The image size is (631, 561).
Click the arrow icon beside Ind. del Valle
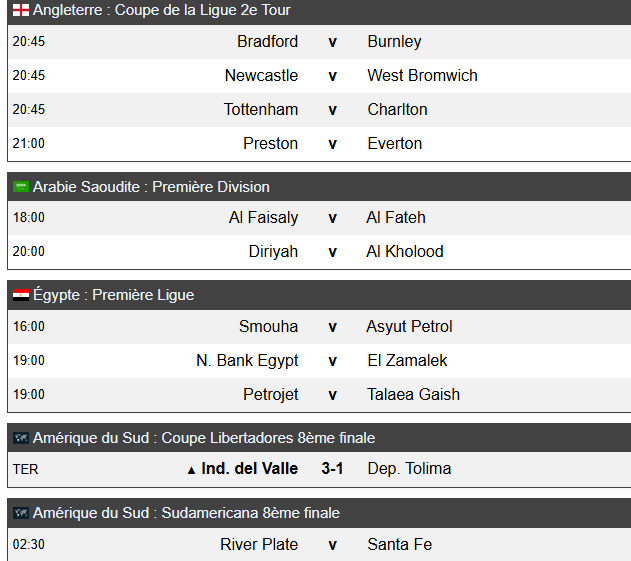click(192, 470)
